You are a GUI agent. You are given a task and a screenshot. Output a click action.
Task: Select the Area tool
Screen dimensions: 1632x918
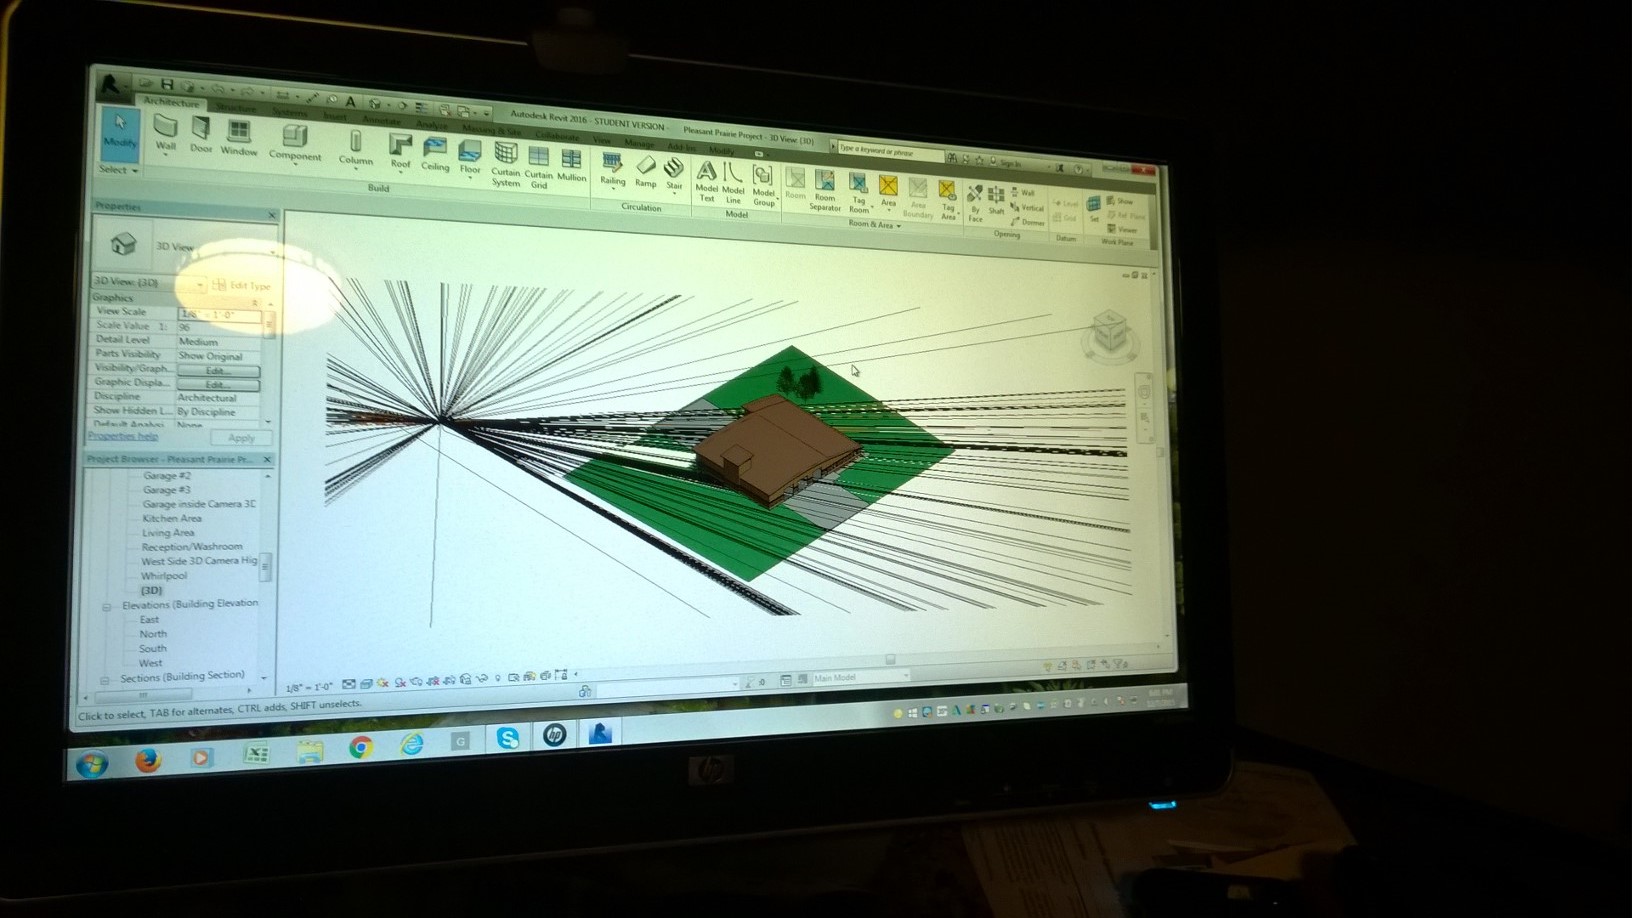[888, 191]
